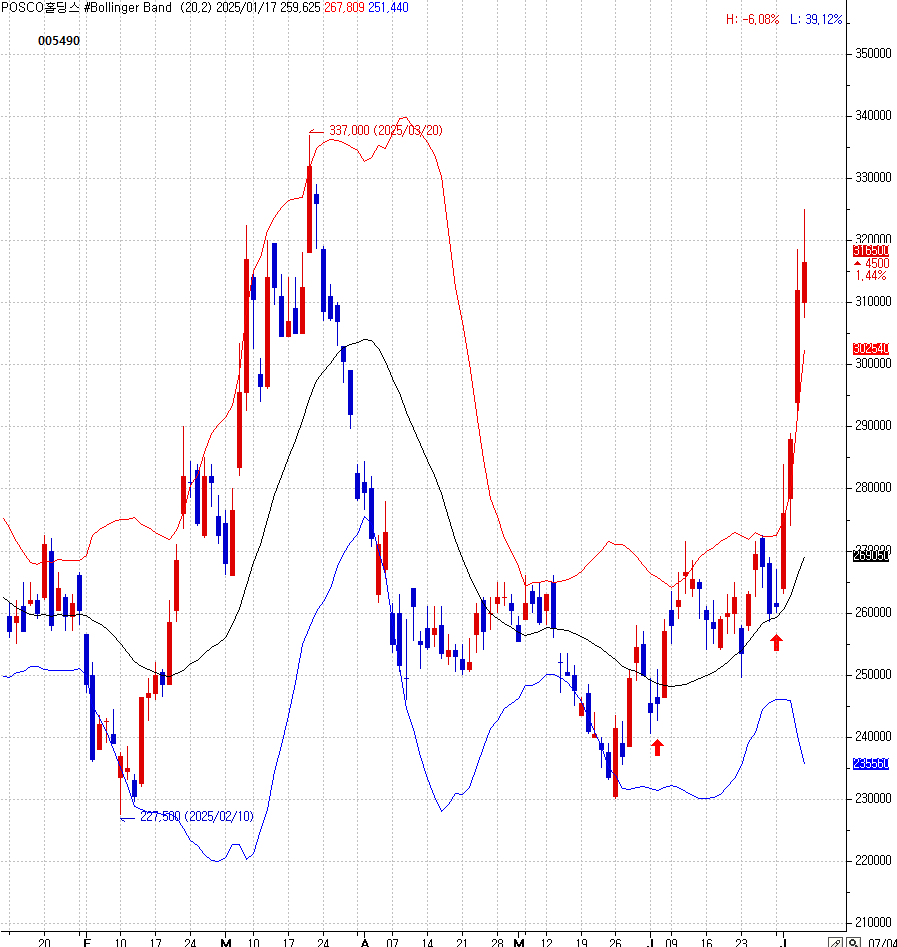This screenshot has width=897, height=947.
Task: Click the 340000 price axis label
Action: click(873, 115)
